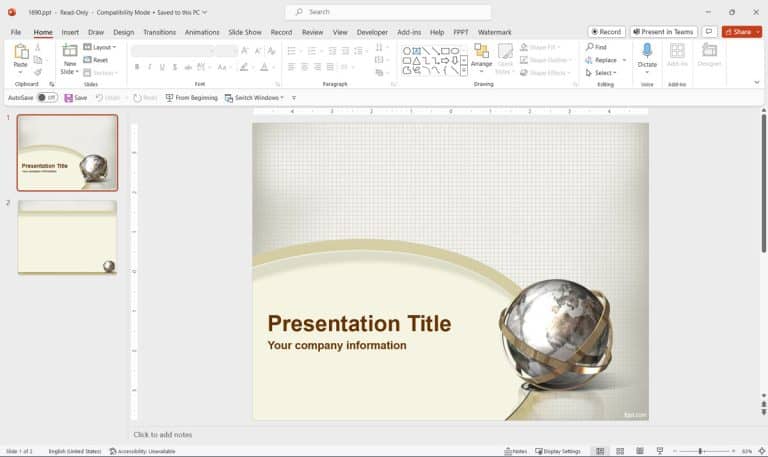Image resolution: width=768 pixels, height=457 pixels.
Task: Toggle Align Left paragraph
Action: [291, 67]
